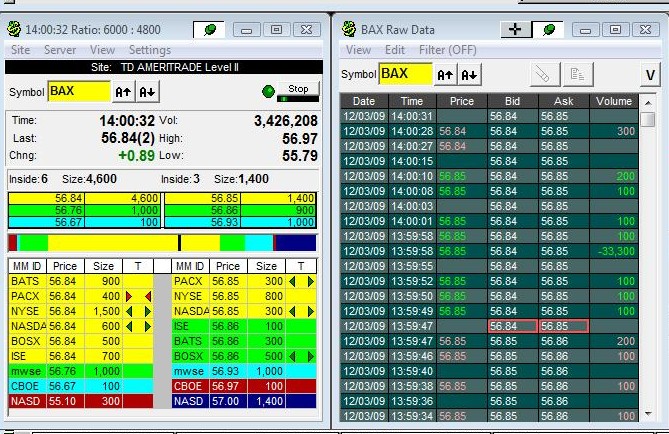Click the 56.93 1,000 ask summary row
The width and height of the screenshot is (669, 434).
(240, 222)
